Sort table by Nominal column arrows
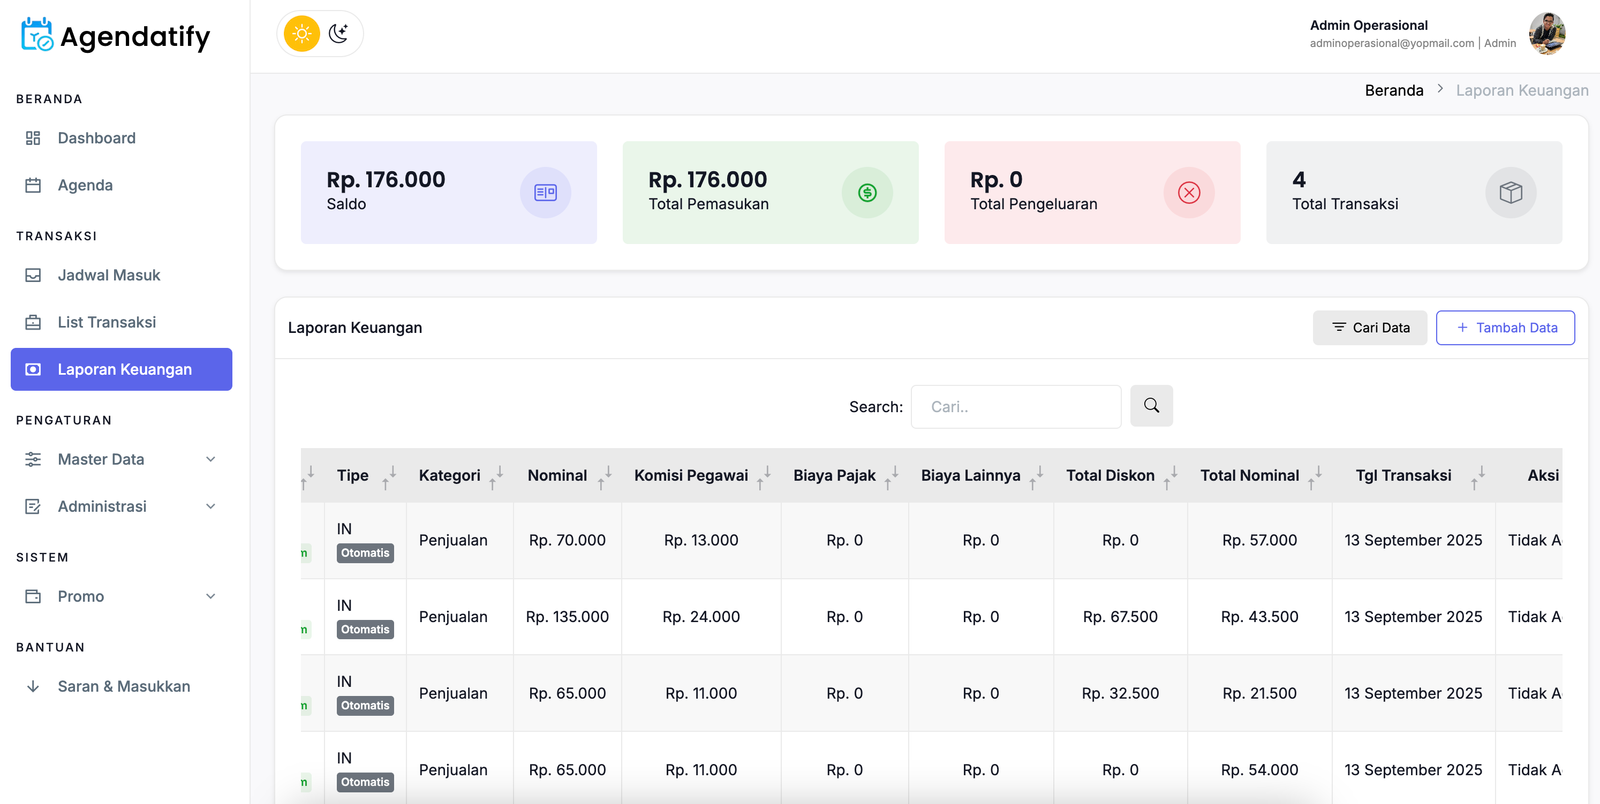The height and width of the screenshot is (804, 1600). (x=603, y=476)
